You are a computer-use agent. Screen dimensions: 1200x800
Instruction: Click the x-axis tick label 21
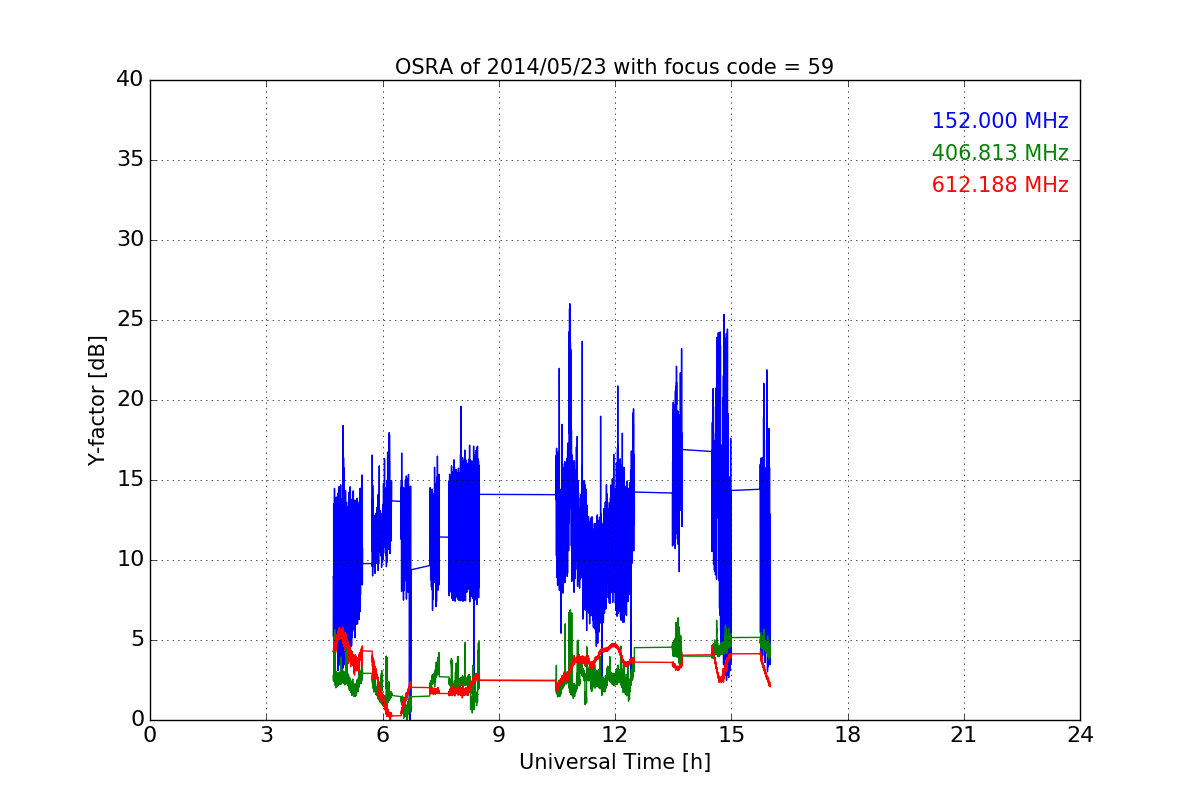click(964, 735)
